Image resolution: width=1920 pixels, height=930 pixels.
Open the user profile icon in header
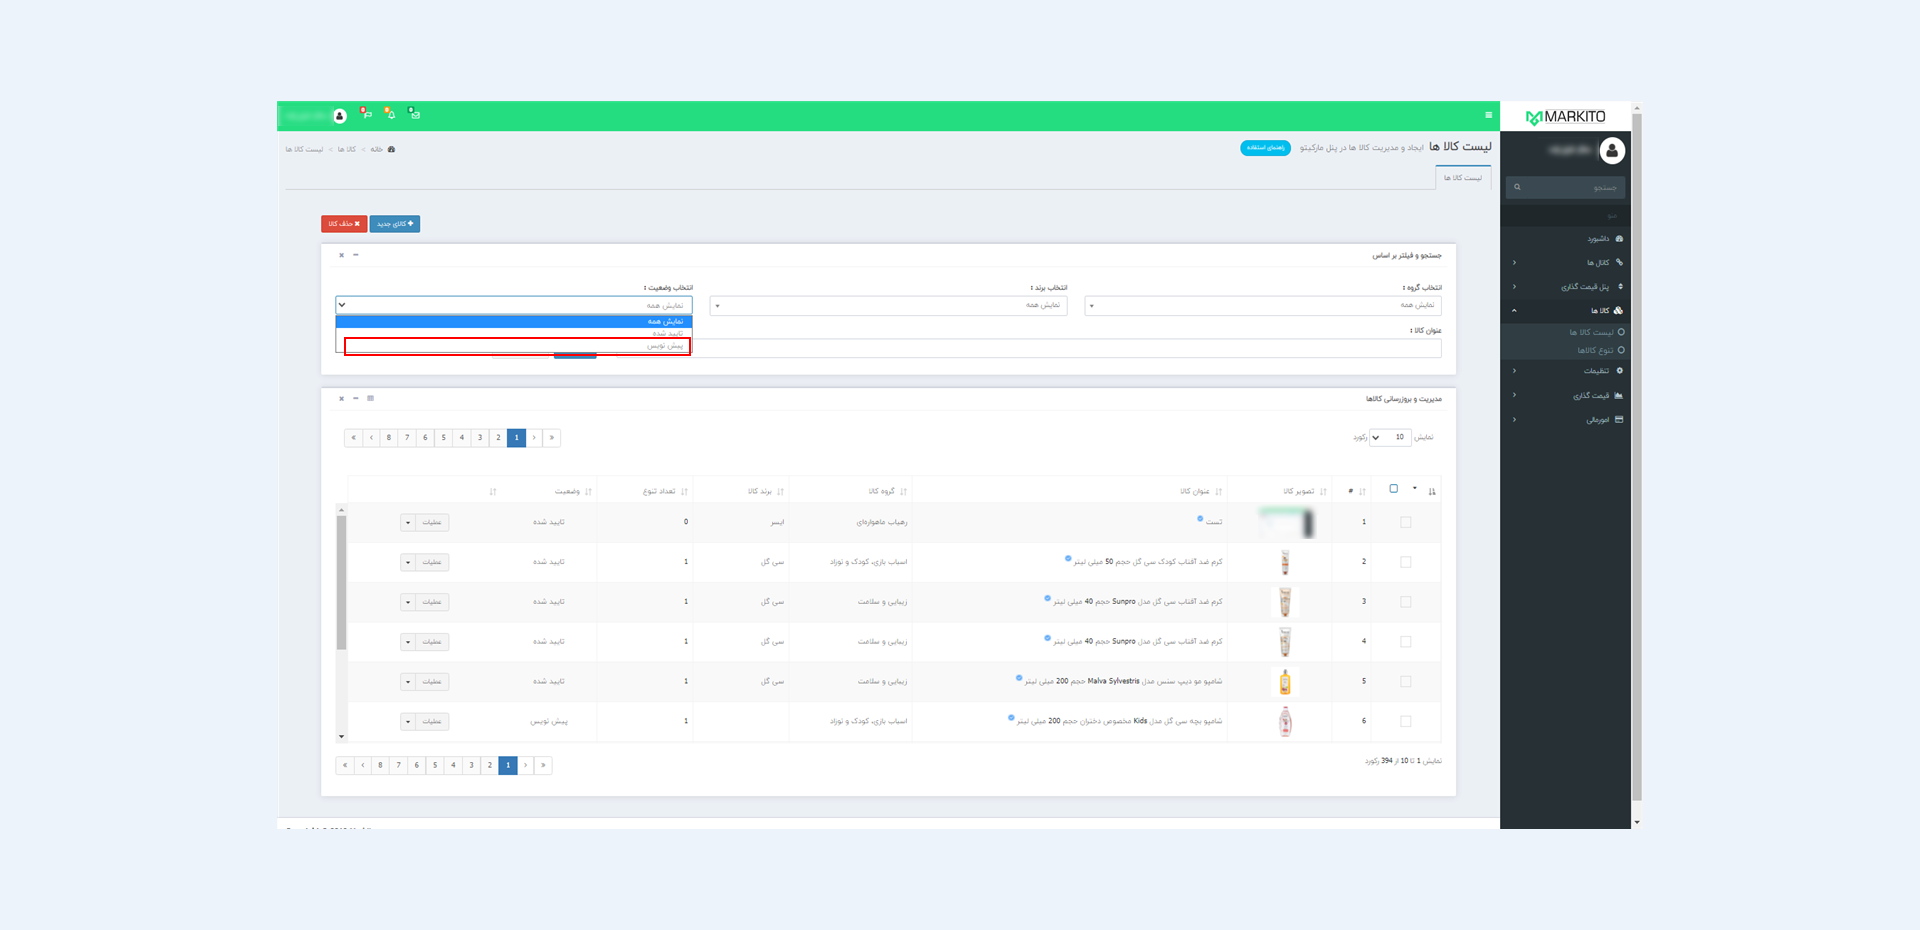click(340, 116)
